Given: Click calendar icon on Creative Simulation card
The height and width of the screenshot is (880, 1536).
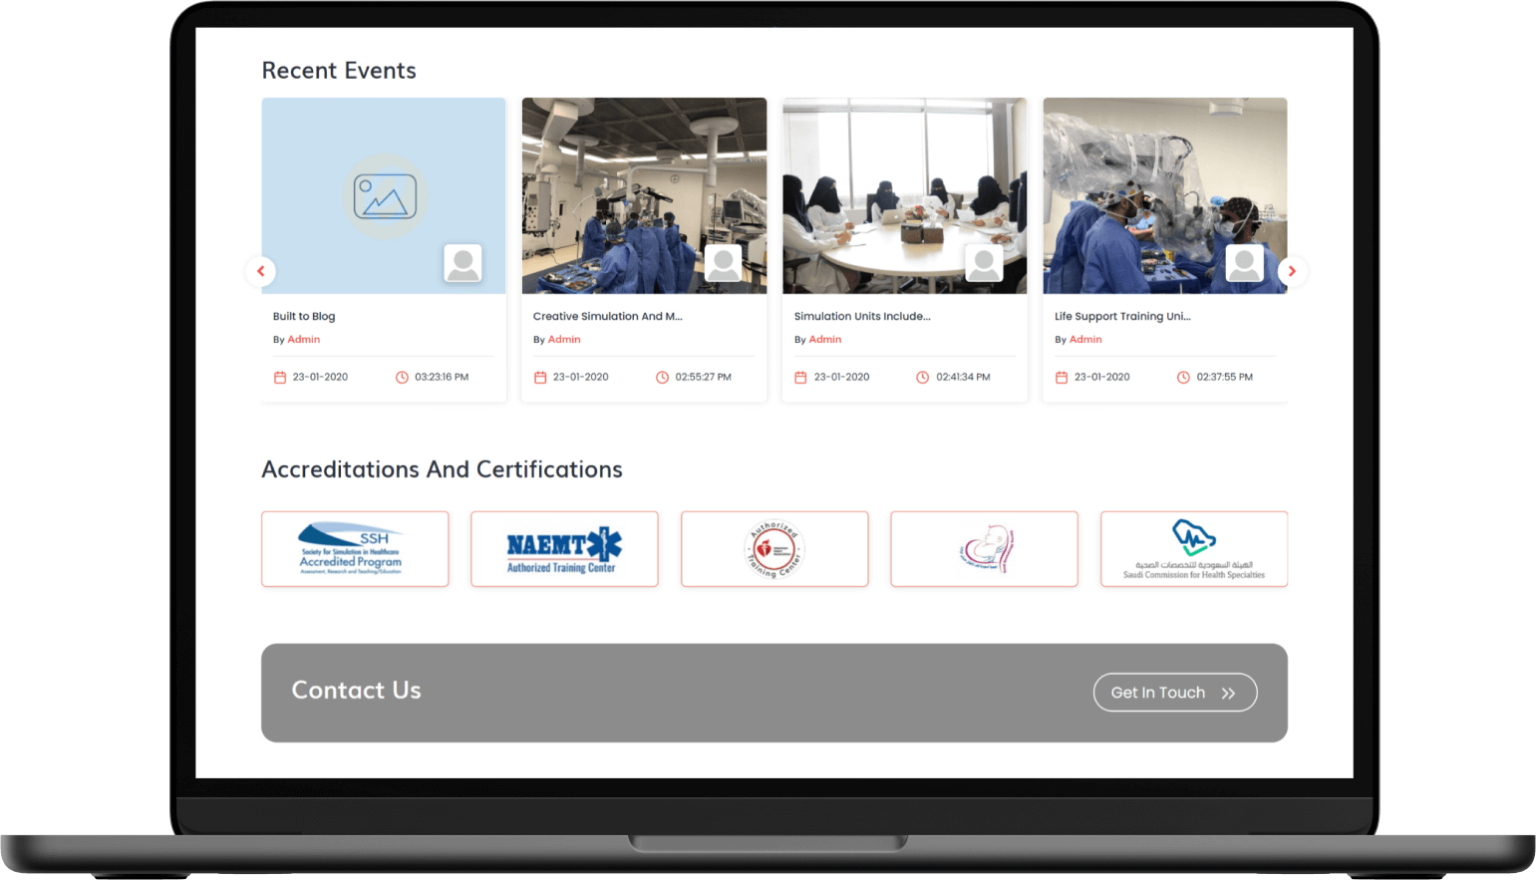Looking at the screenshot, I should [540, 377].
